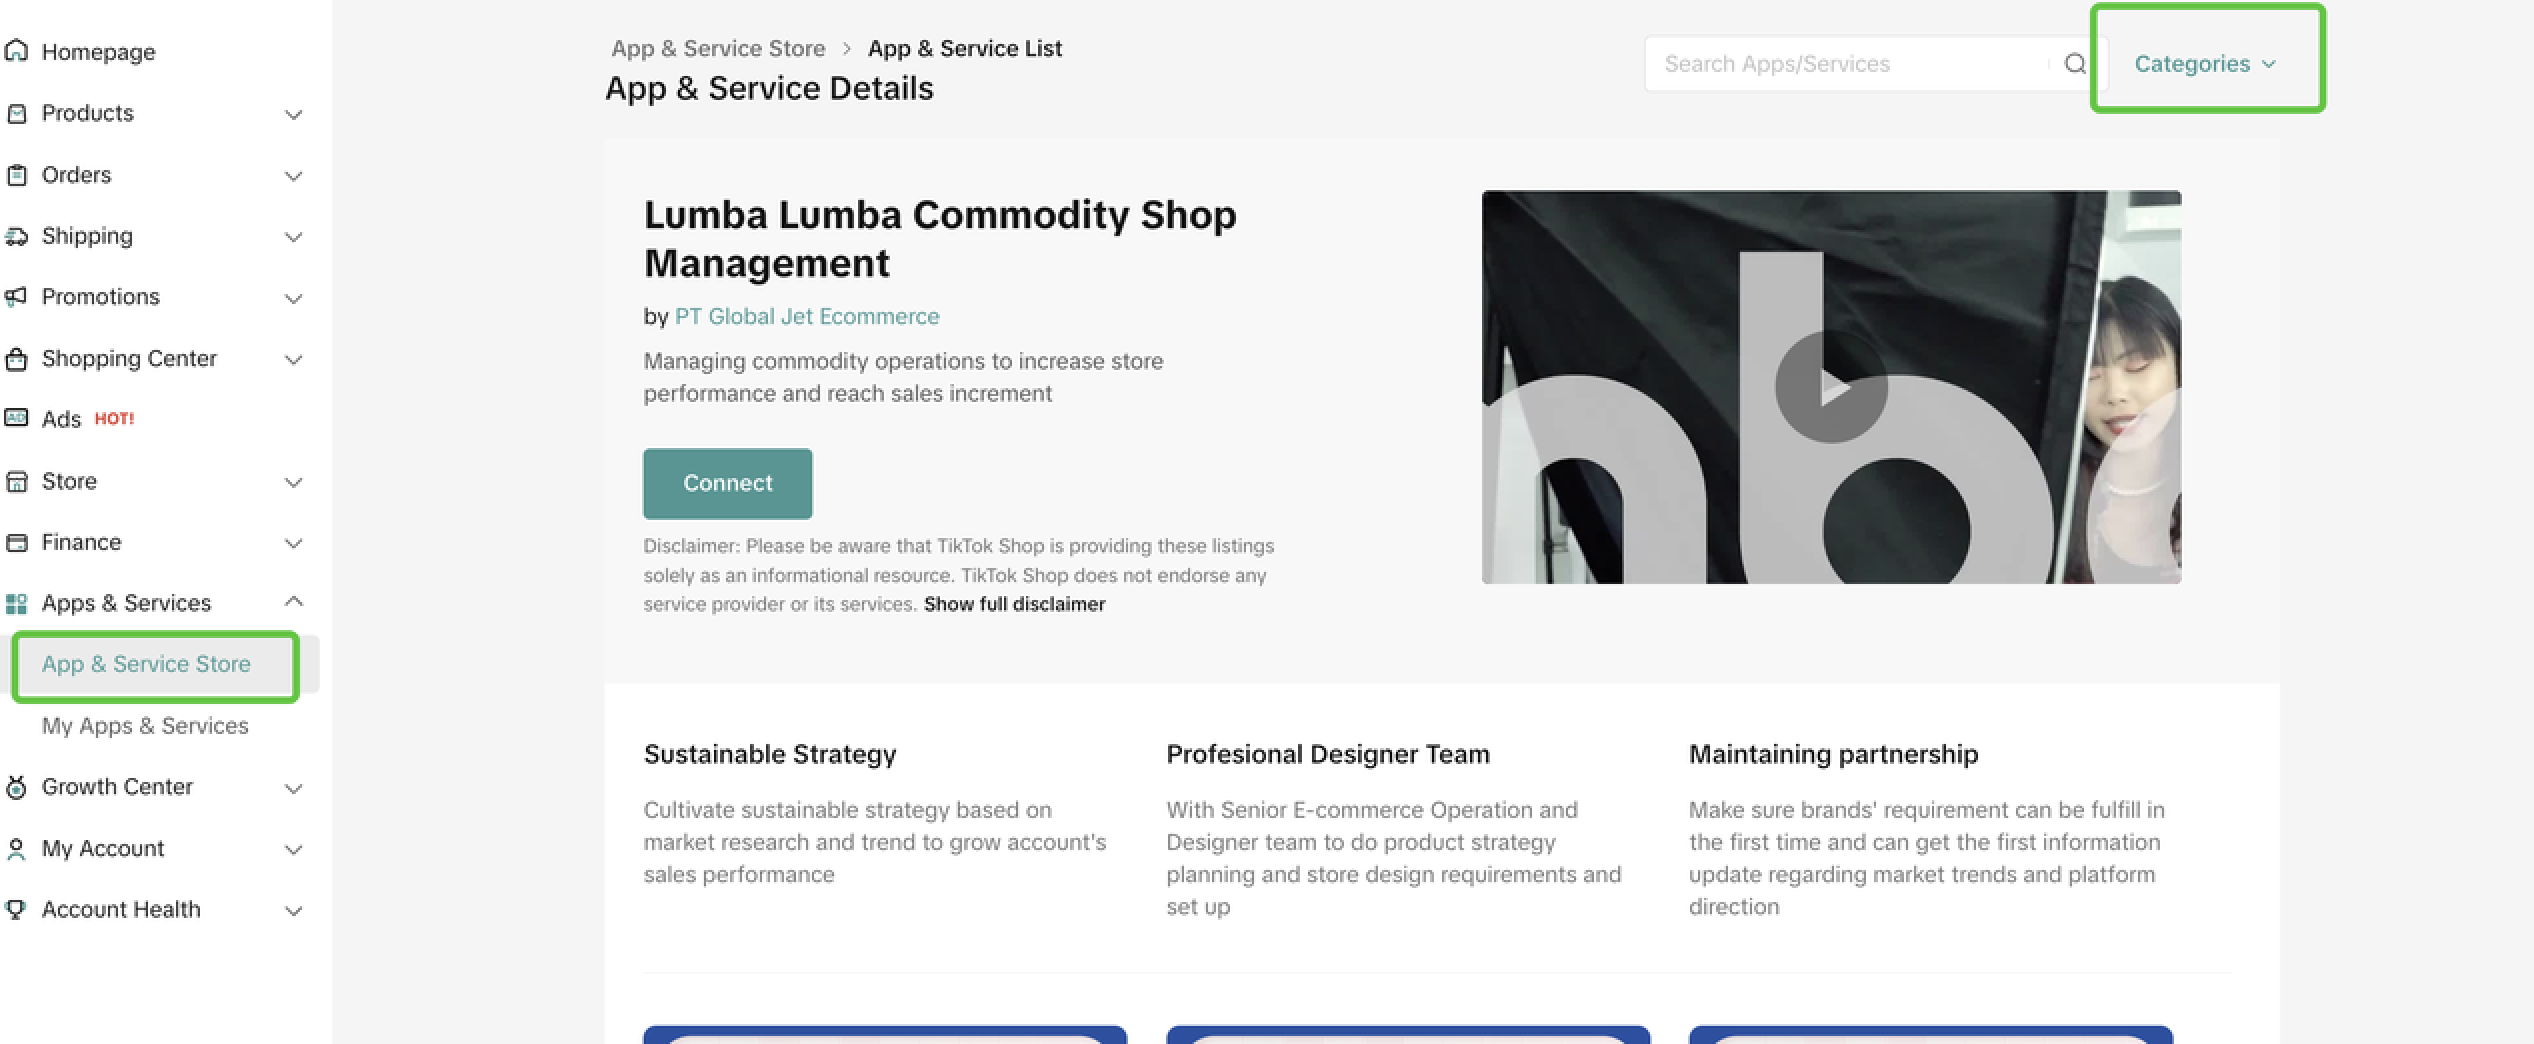2534x1044 pixels.
Task: Click the Orders clipboard icon
Action: click(x=15, y=175)
